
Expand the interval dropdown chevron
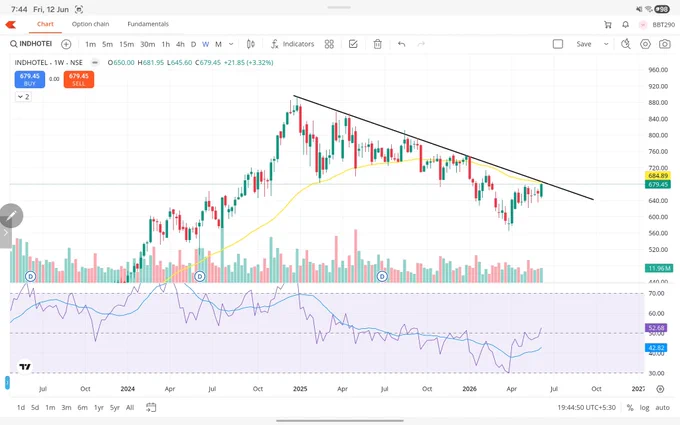(x=231, y=44)
